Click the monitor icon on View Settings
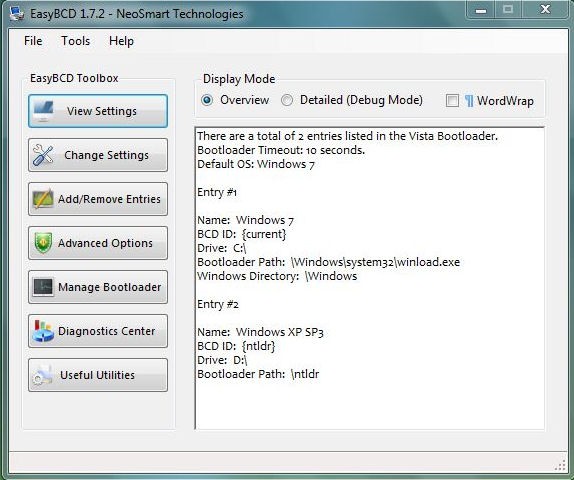 pos(44,111)
